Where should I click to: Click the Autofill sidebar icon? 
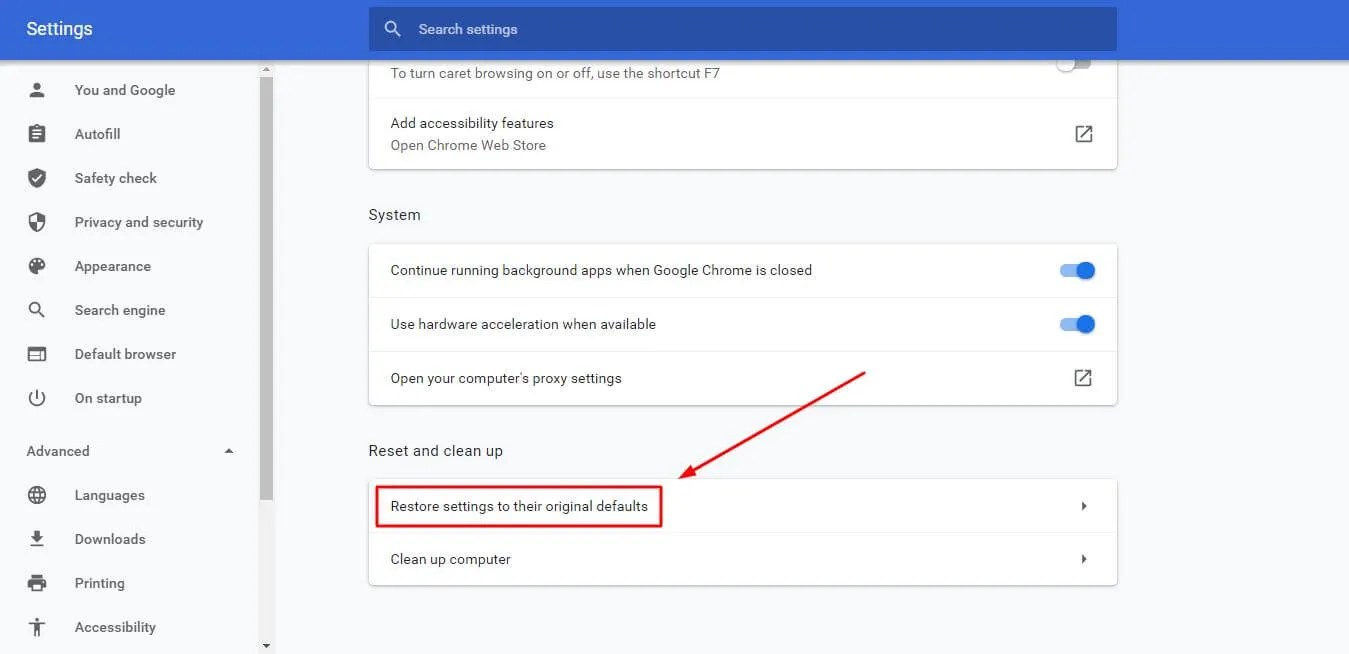pyautogui.click(x=37, y=133)
